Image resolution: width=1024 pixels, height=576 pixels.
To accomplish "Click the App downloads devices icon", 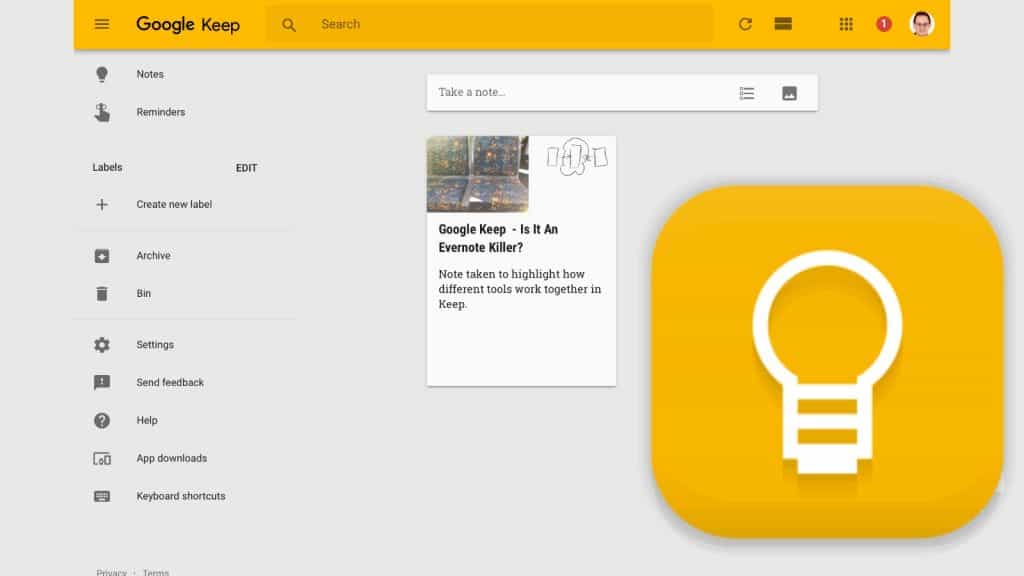I will click(102, 458).
